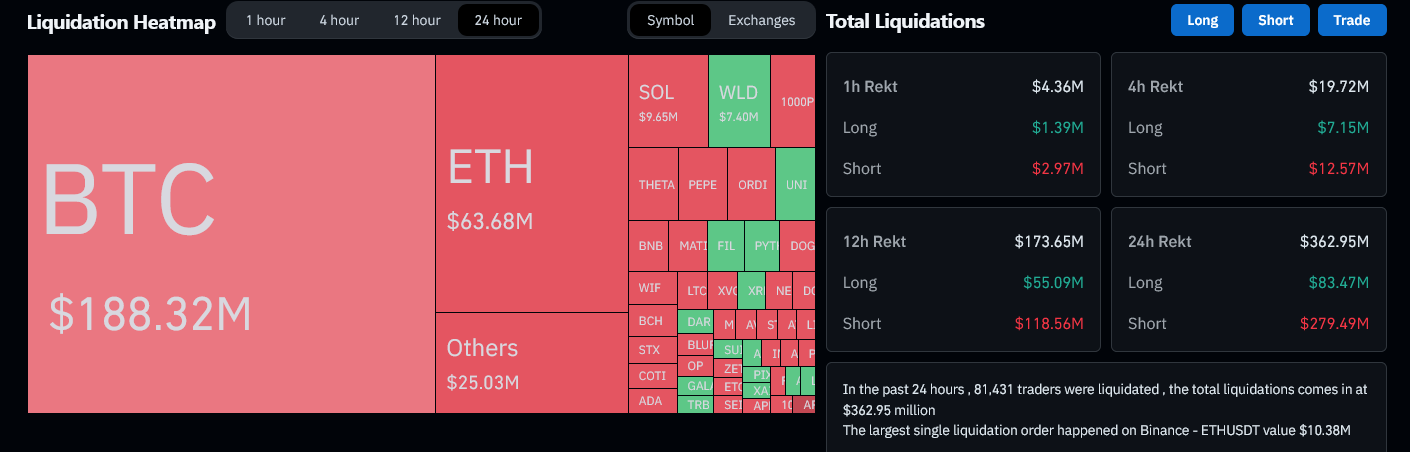1410x452 pixels.
Task: Click the ORDI heatmap tile
Action: (751, 184)
